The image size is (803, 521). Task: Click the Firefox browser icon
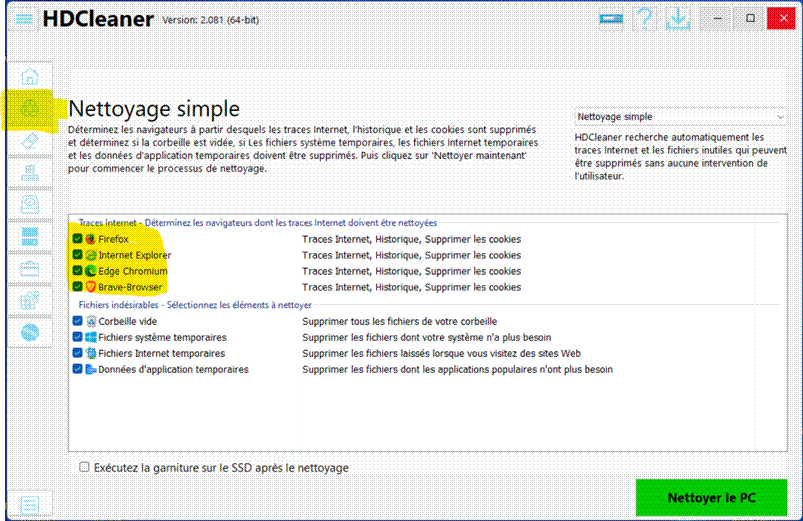pos(91,239)
